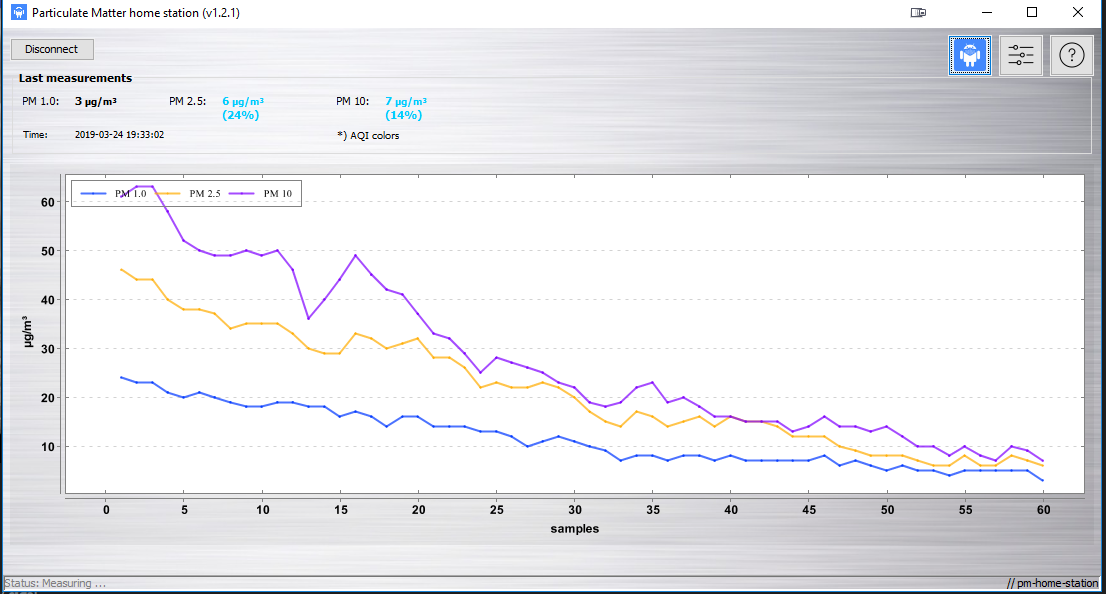Click the app icon in the title bar

(x=17, y=13)
